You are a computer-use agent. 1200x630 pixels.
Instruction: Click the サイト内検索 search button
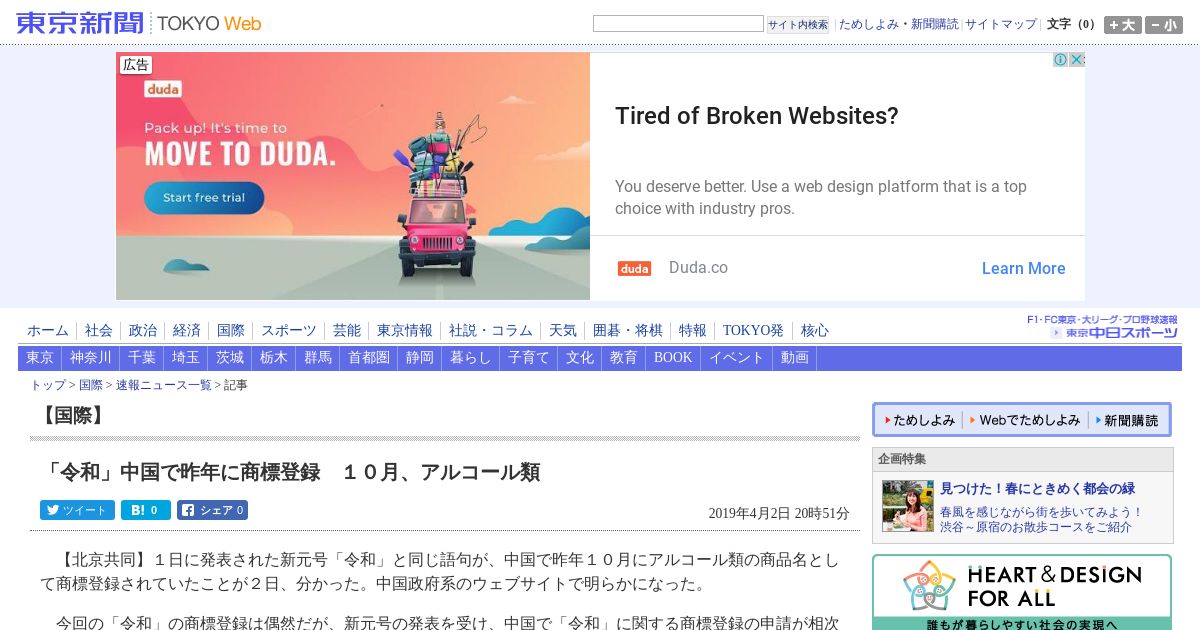coord(798,25)
